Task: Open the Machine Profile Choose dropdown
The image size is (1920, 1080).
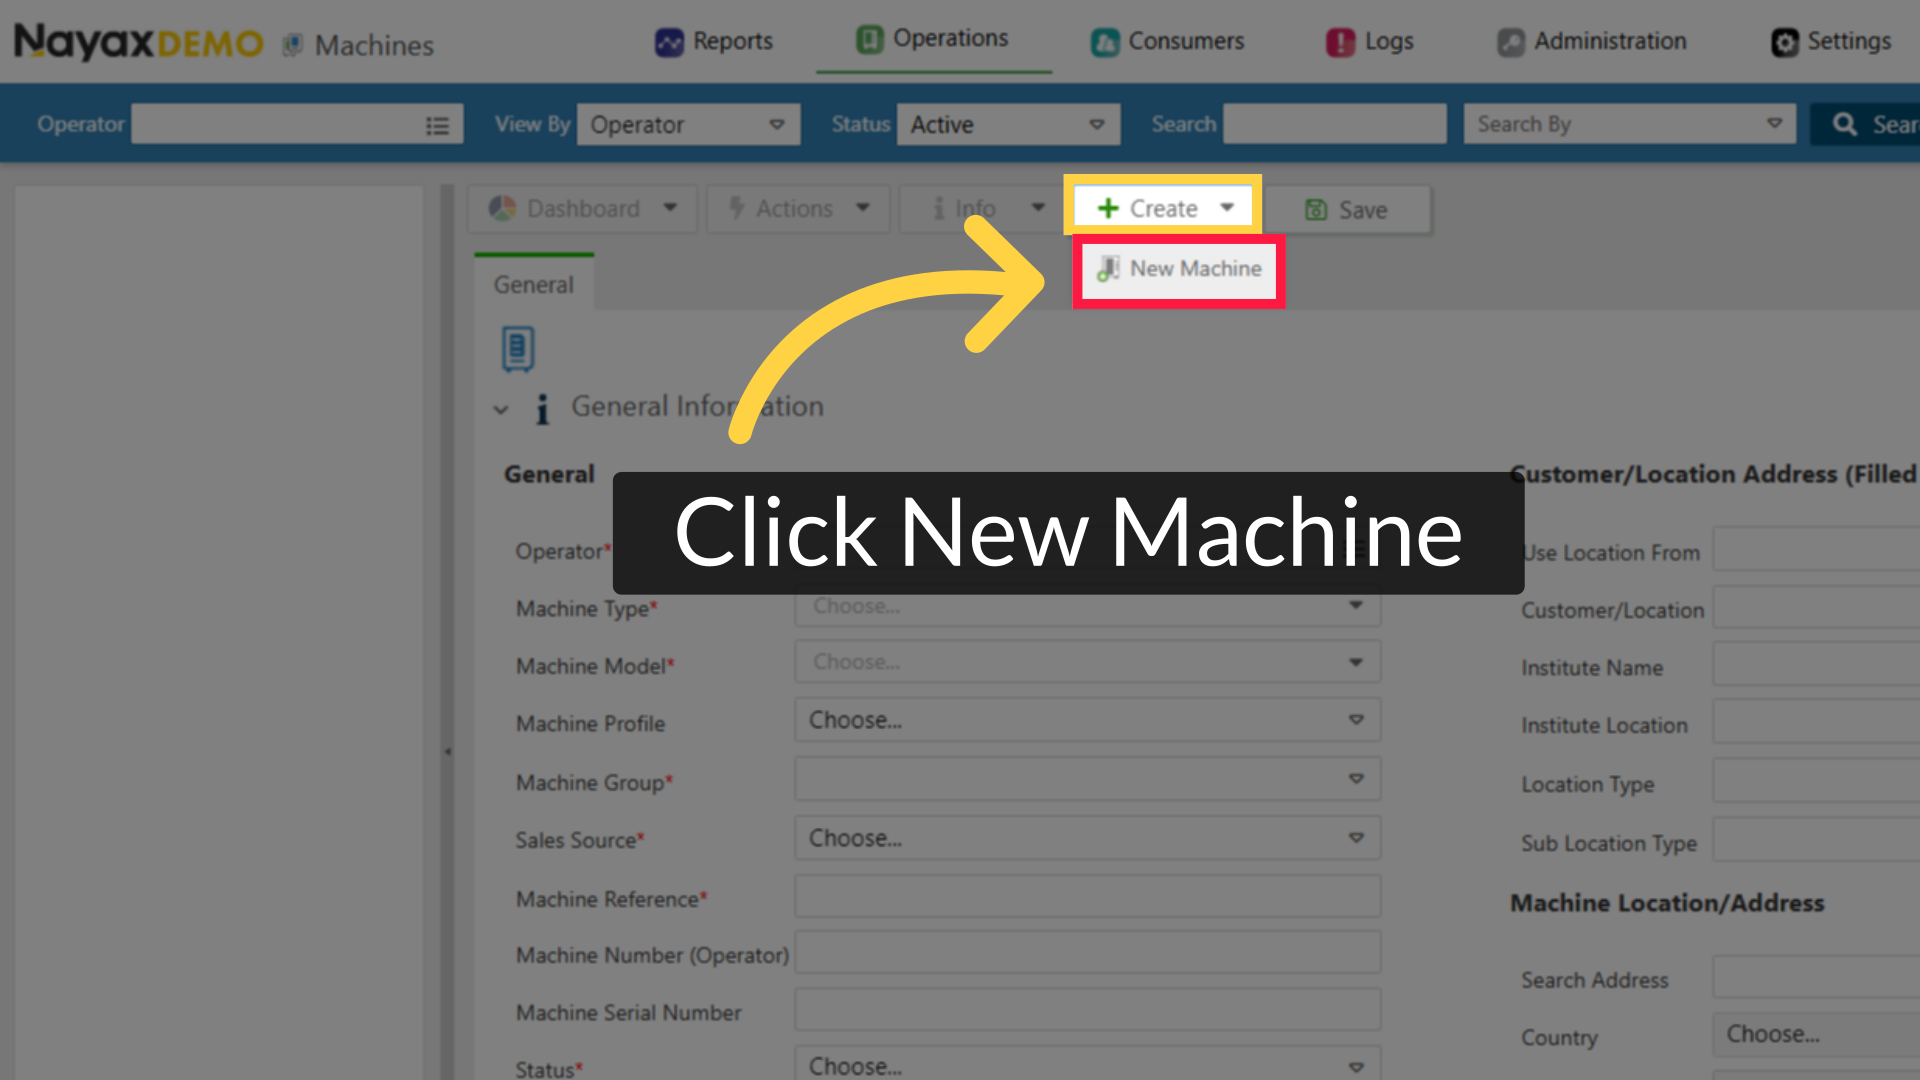Action: [1087, 720]
